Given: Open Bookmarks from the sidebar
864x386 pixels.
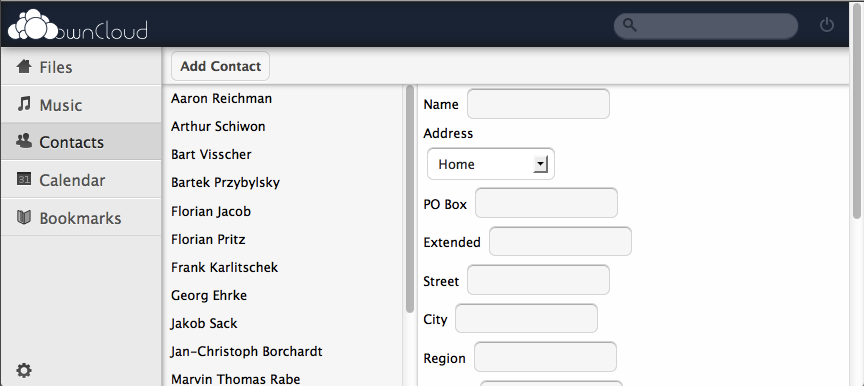Looking at the screenshot, I should pos(81,218).
